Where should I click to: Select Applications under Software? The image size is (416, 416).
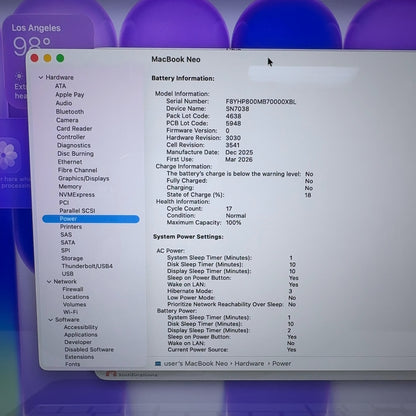pos(81,335)
